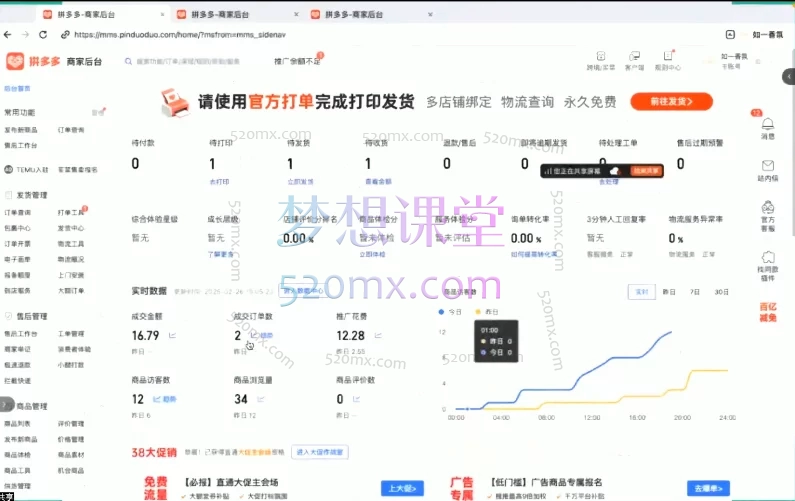Click the browser profile icon near 如一香氛

pyautogui.click(x=730, y=34)
